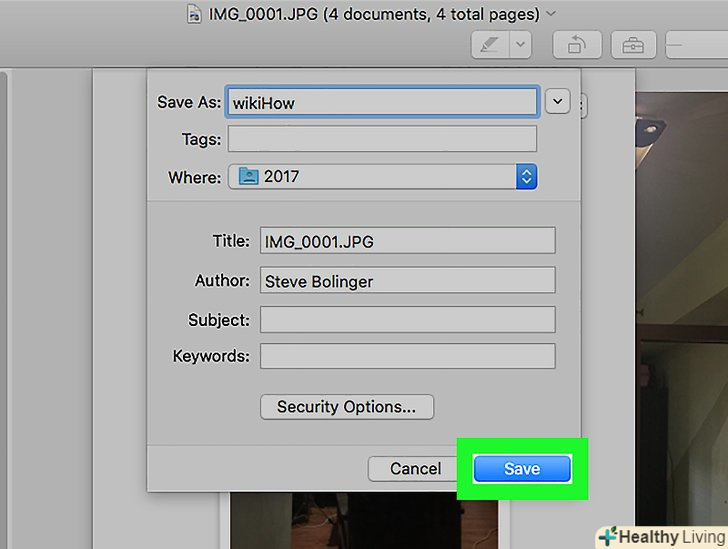Click the rotate left toolbar icon
The height and width of the screenshot is (549, 728).
[x=577, y=46]
